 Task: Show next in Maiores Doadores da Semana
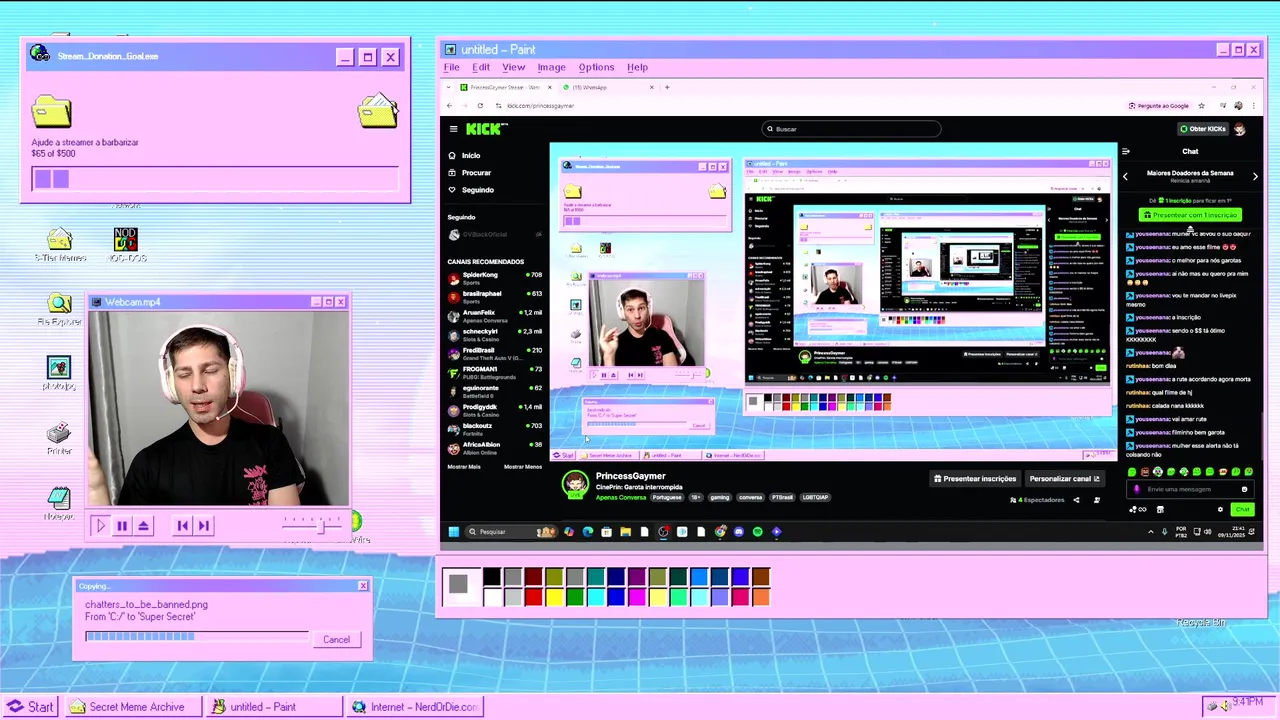(1255, 177)
